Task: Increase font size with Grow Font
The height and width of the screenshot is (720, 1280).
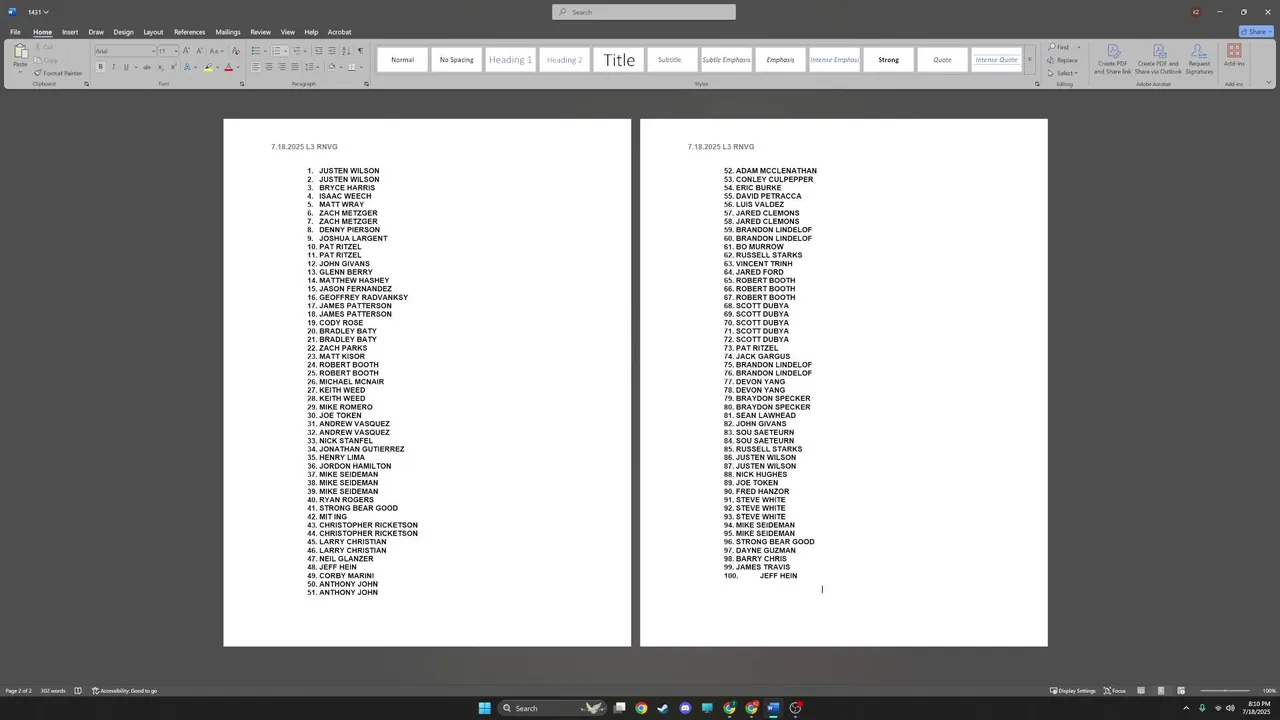Action: 186,51
